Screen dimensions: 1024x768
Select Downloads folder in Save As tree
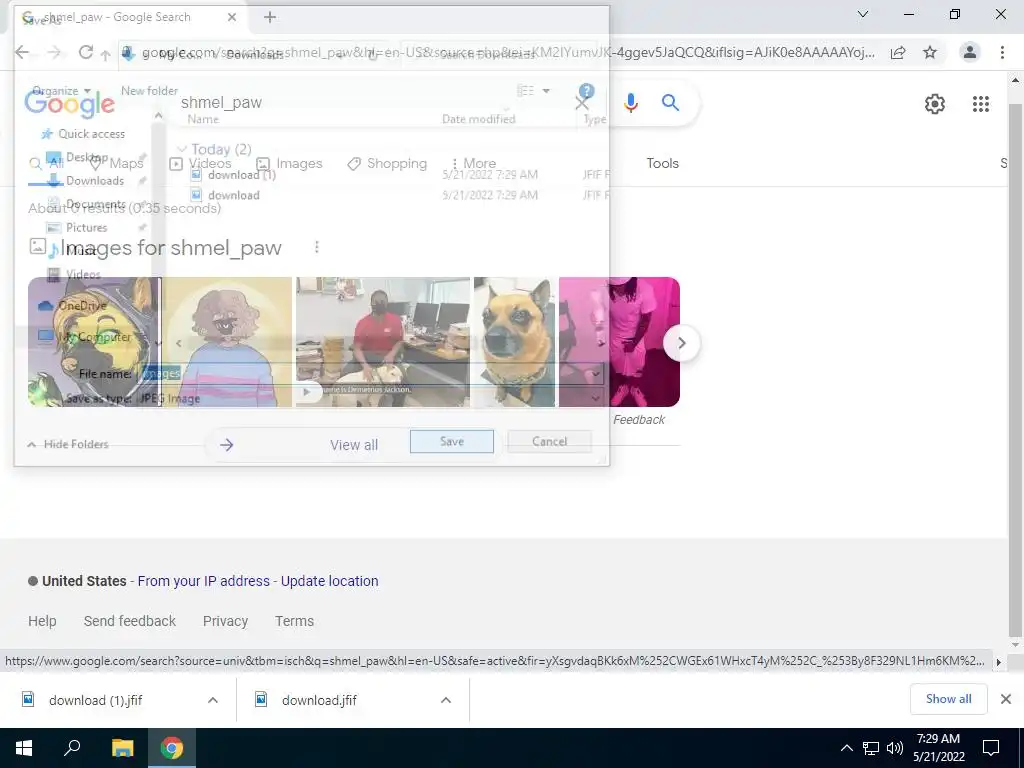tap(88, 181)
